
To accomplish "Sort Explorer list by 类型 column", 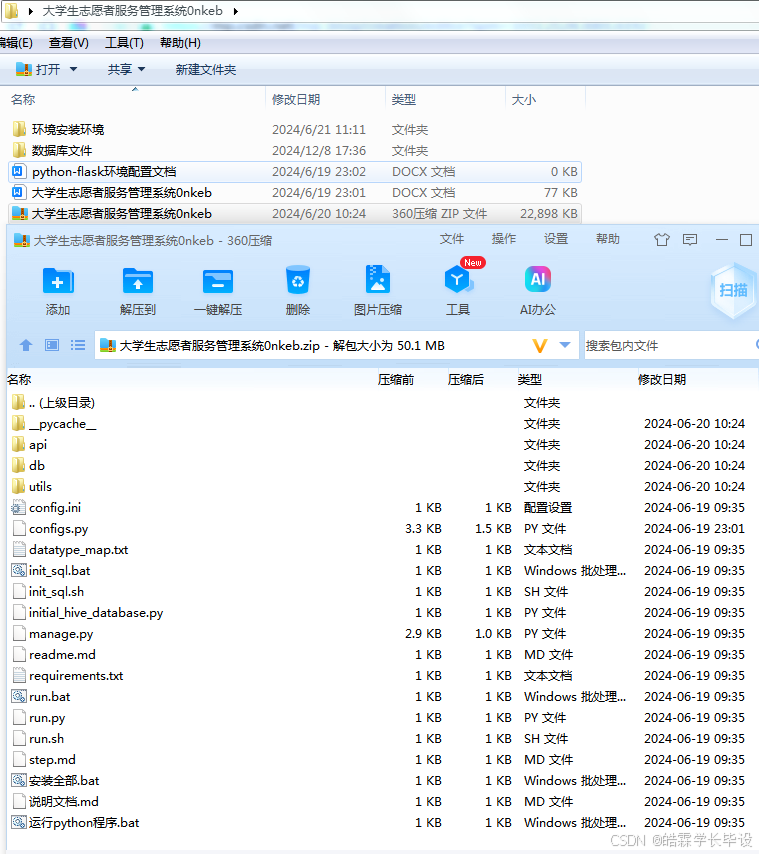I will click(404, 100).
